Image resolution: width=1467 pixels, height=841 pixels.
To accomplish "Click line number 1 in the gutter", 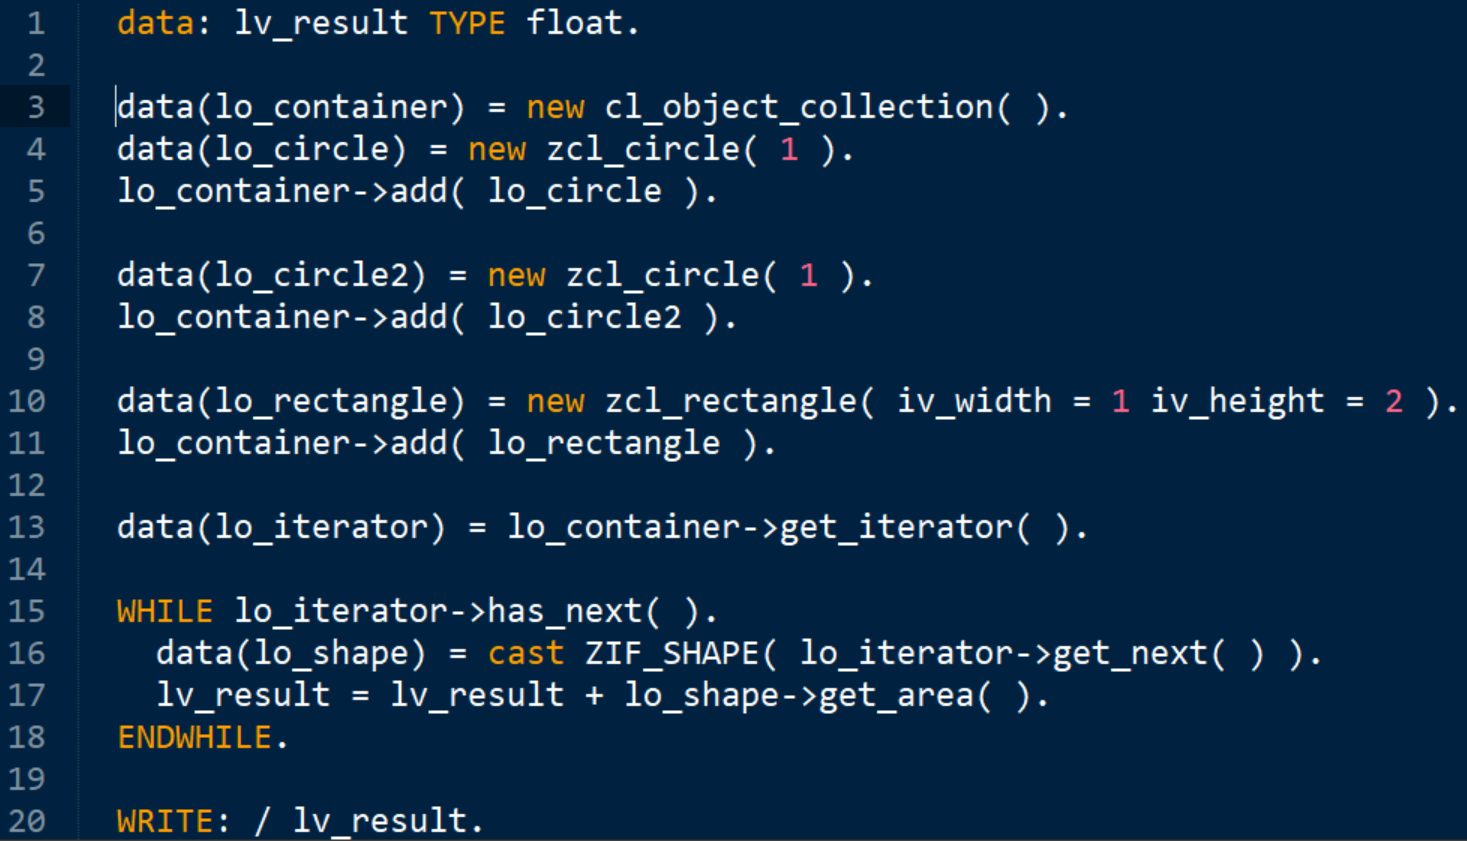I will (x=36, y=23).
